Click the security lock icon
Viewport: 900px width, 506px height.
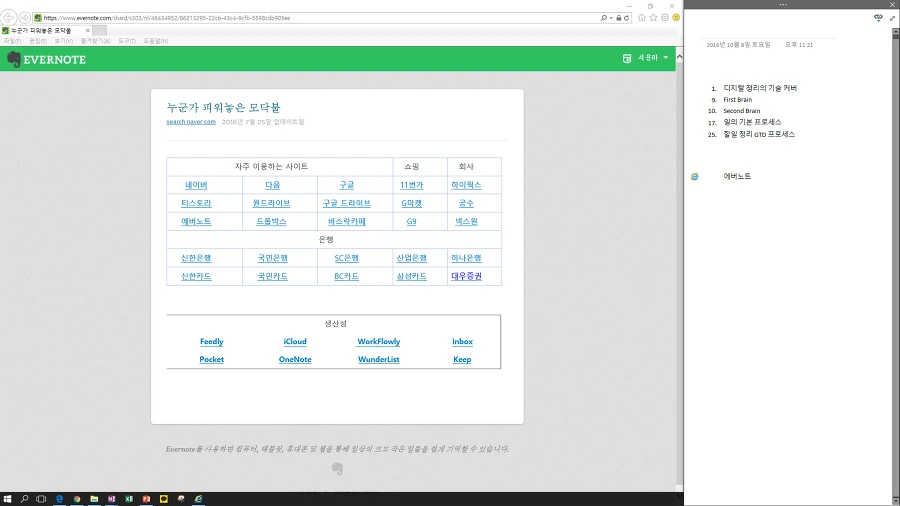(x=619, y=18)
